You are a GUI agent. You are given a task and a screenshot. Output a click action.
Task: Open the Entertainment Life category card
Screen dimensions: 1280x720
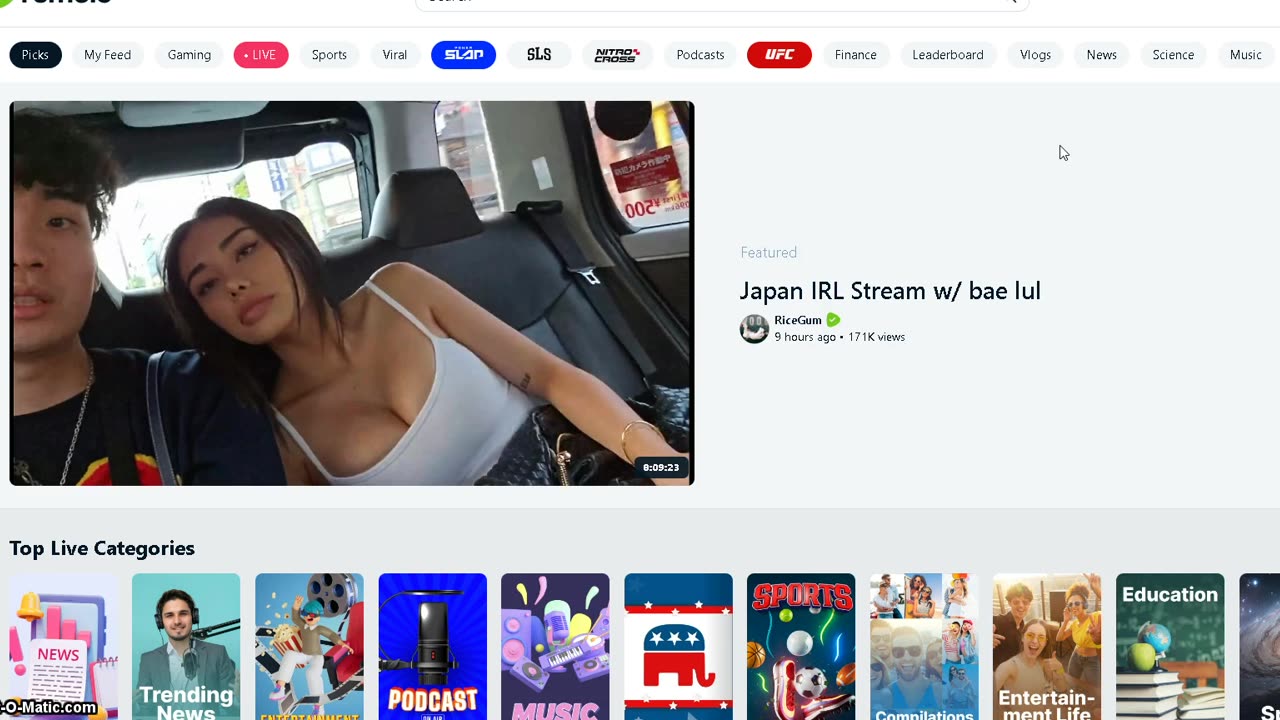[1047, 646]
